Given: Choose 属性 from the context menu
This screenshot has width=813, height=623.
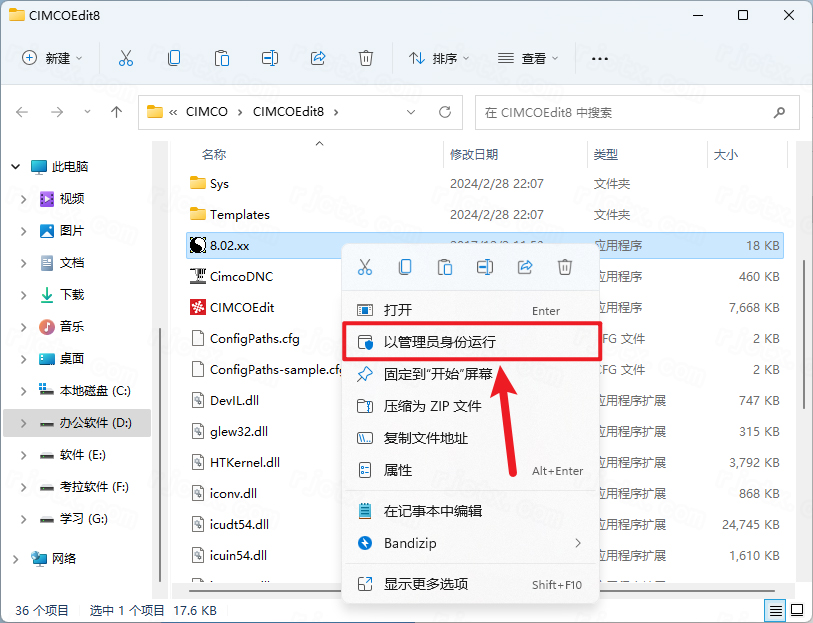Looking at the screenshot, I should (x=471, y=470).
